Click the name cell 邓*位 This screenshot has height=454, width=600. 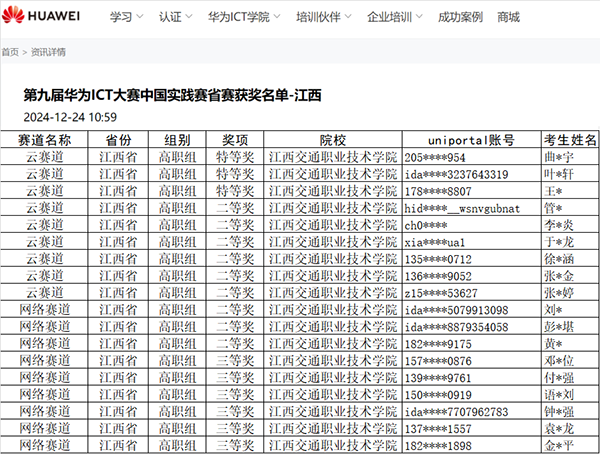coord(570,360)
